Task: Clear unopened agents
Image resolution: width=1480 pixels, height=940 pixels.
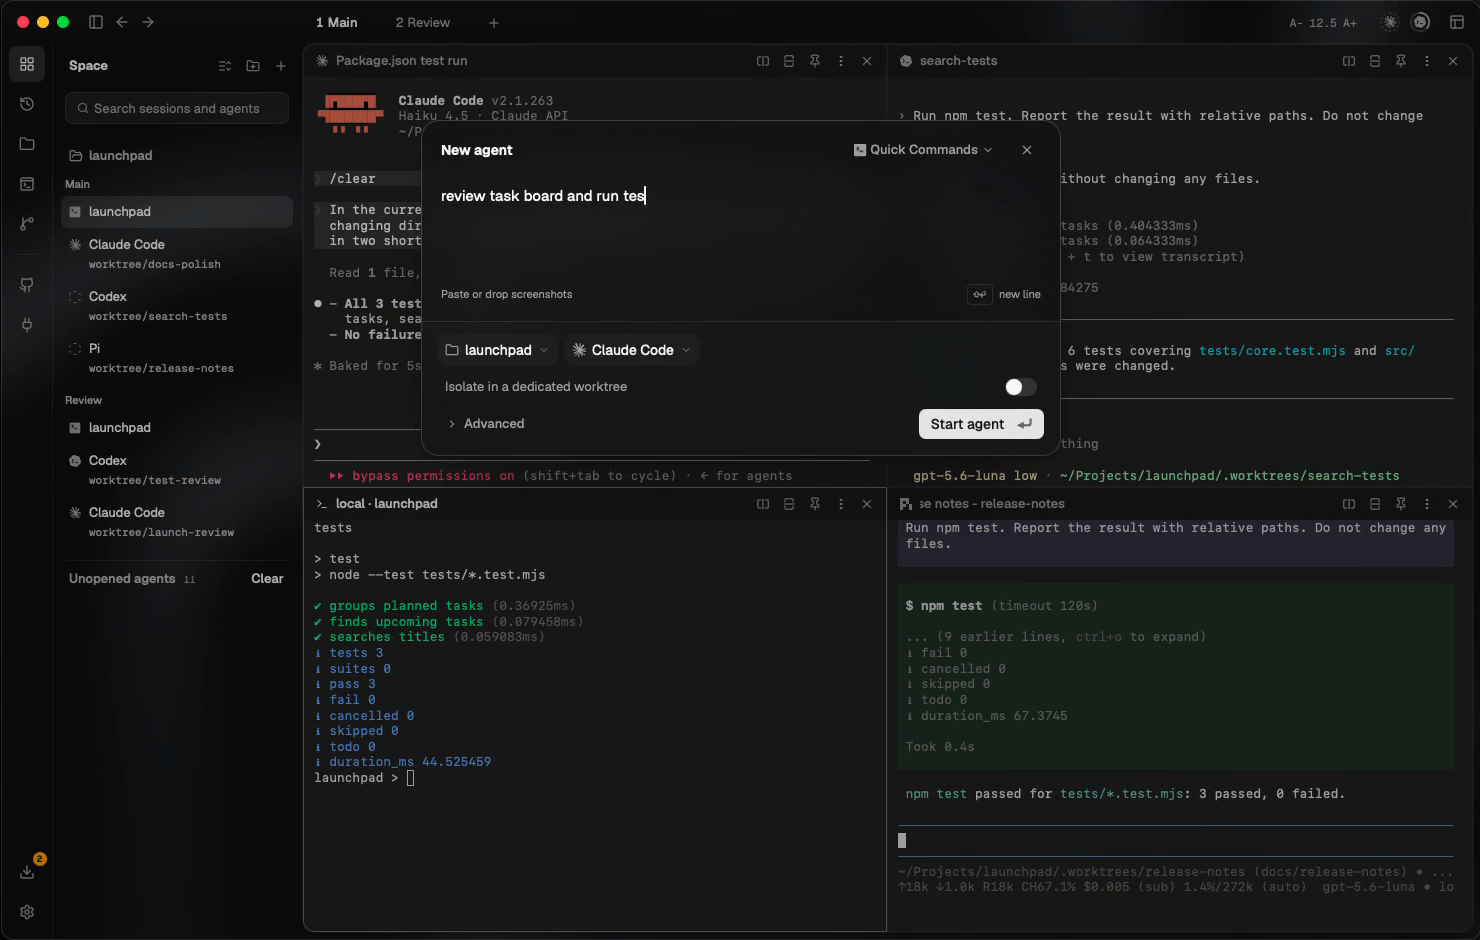Action: [267, 579]
